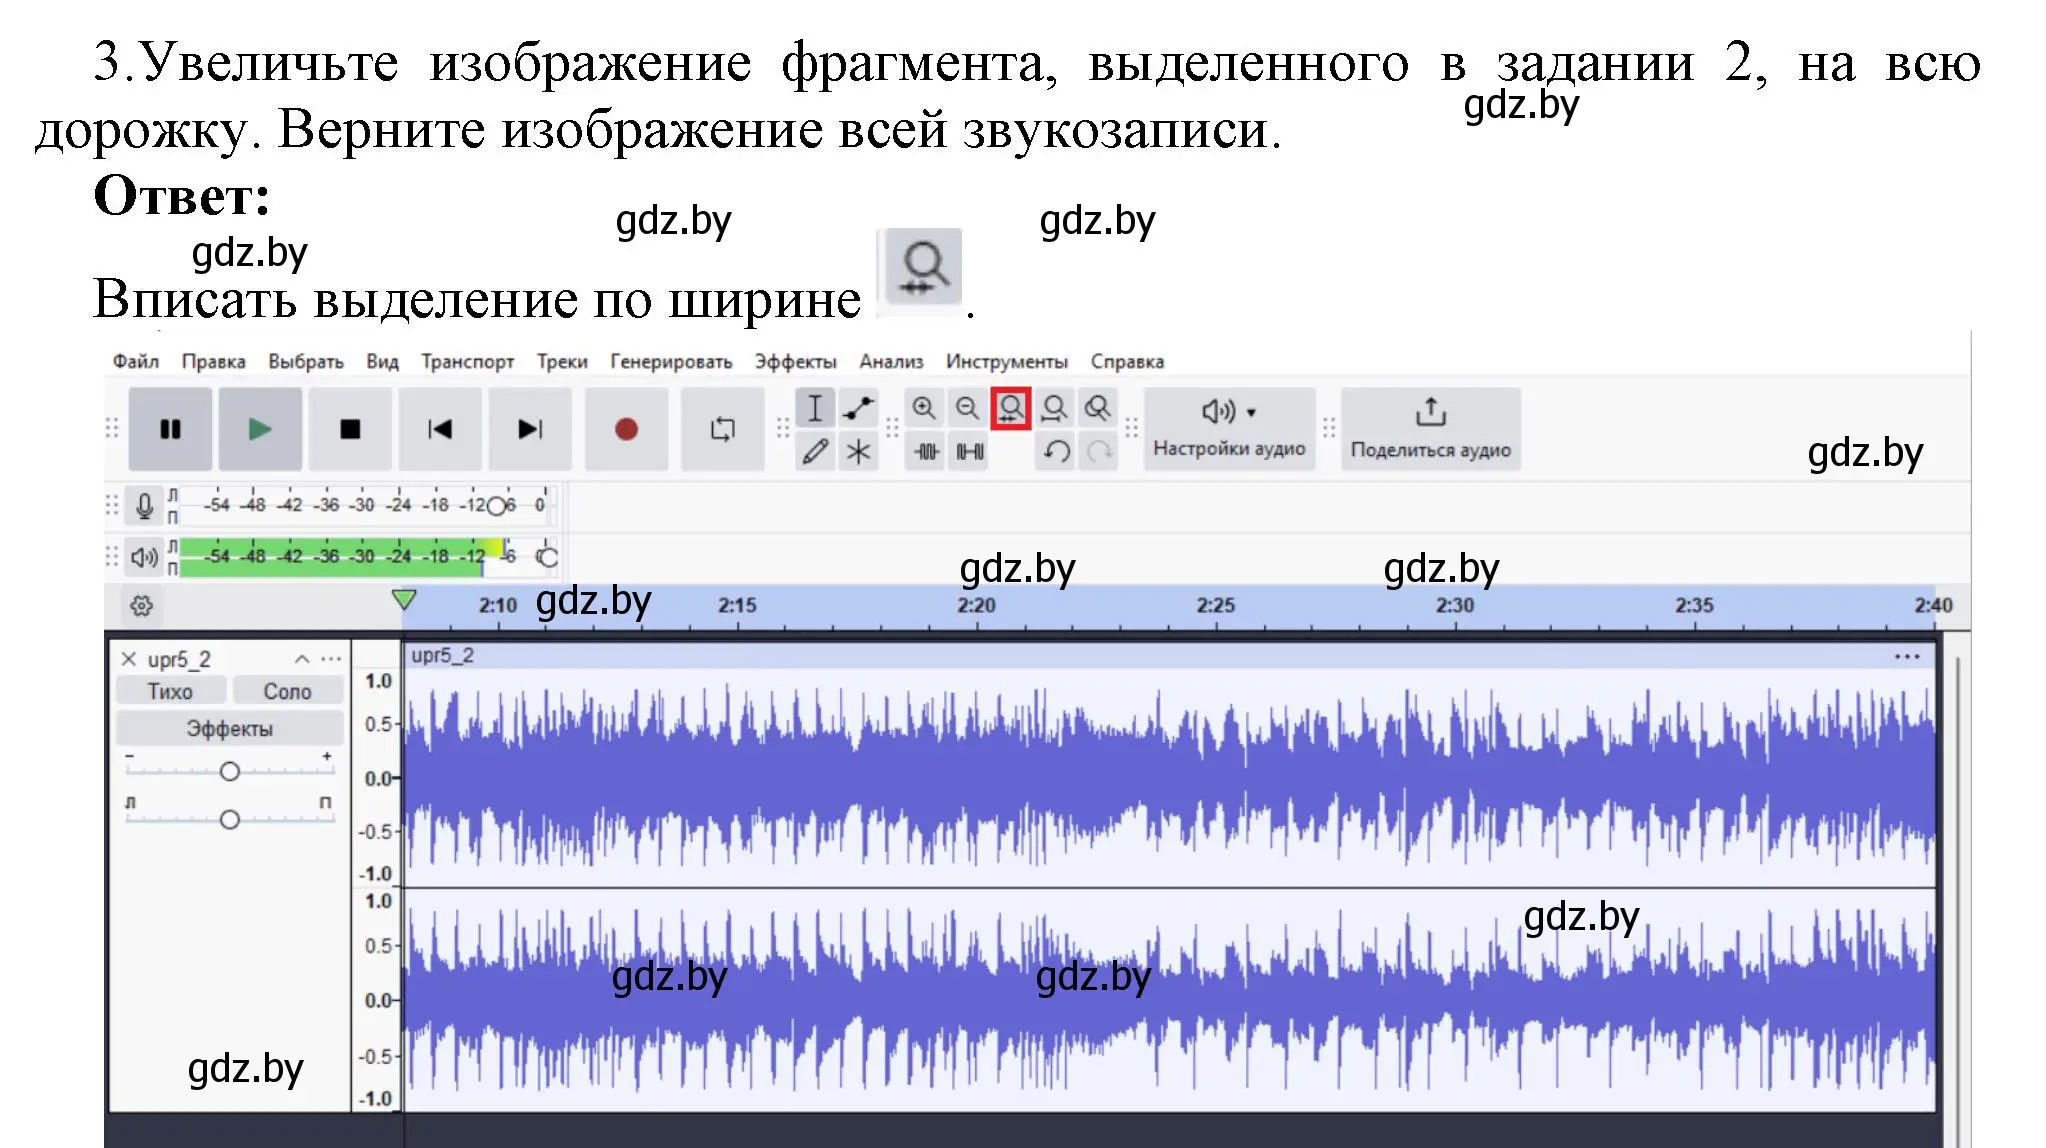Screen dimensions: 2046x1148
Task: Open the Вид menu
Action: (382, 361)
